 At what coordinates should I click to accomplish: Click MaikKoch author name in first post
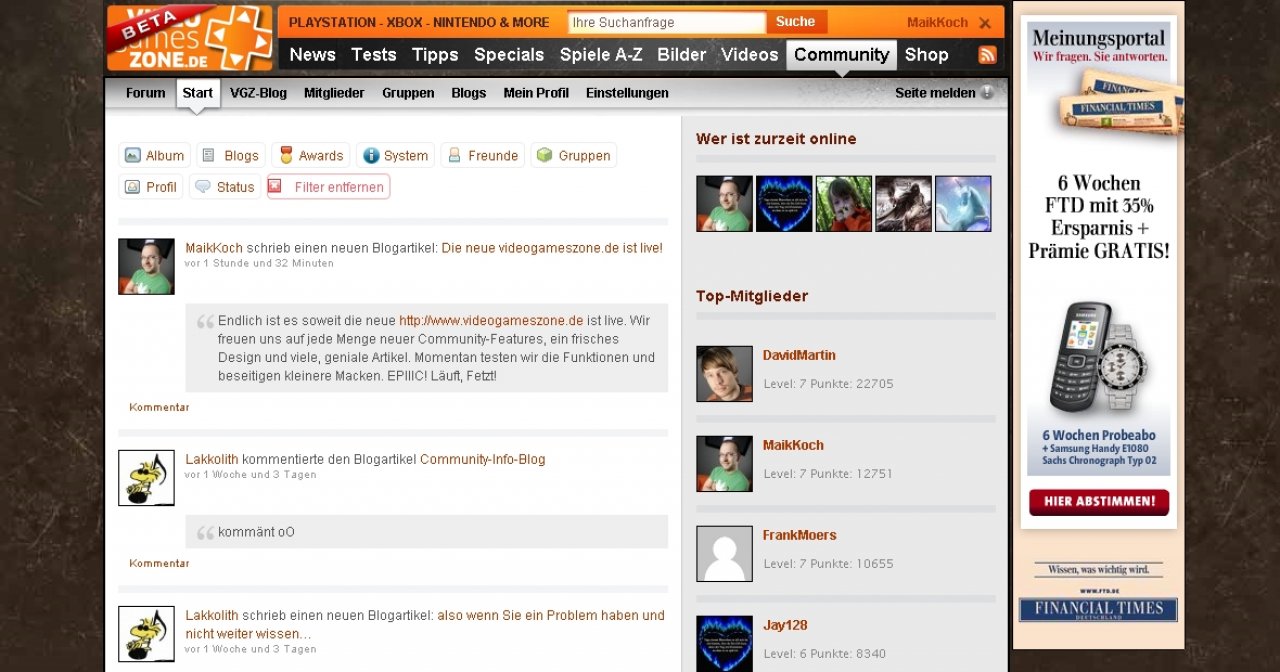214,248
